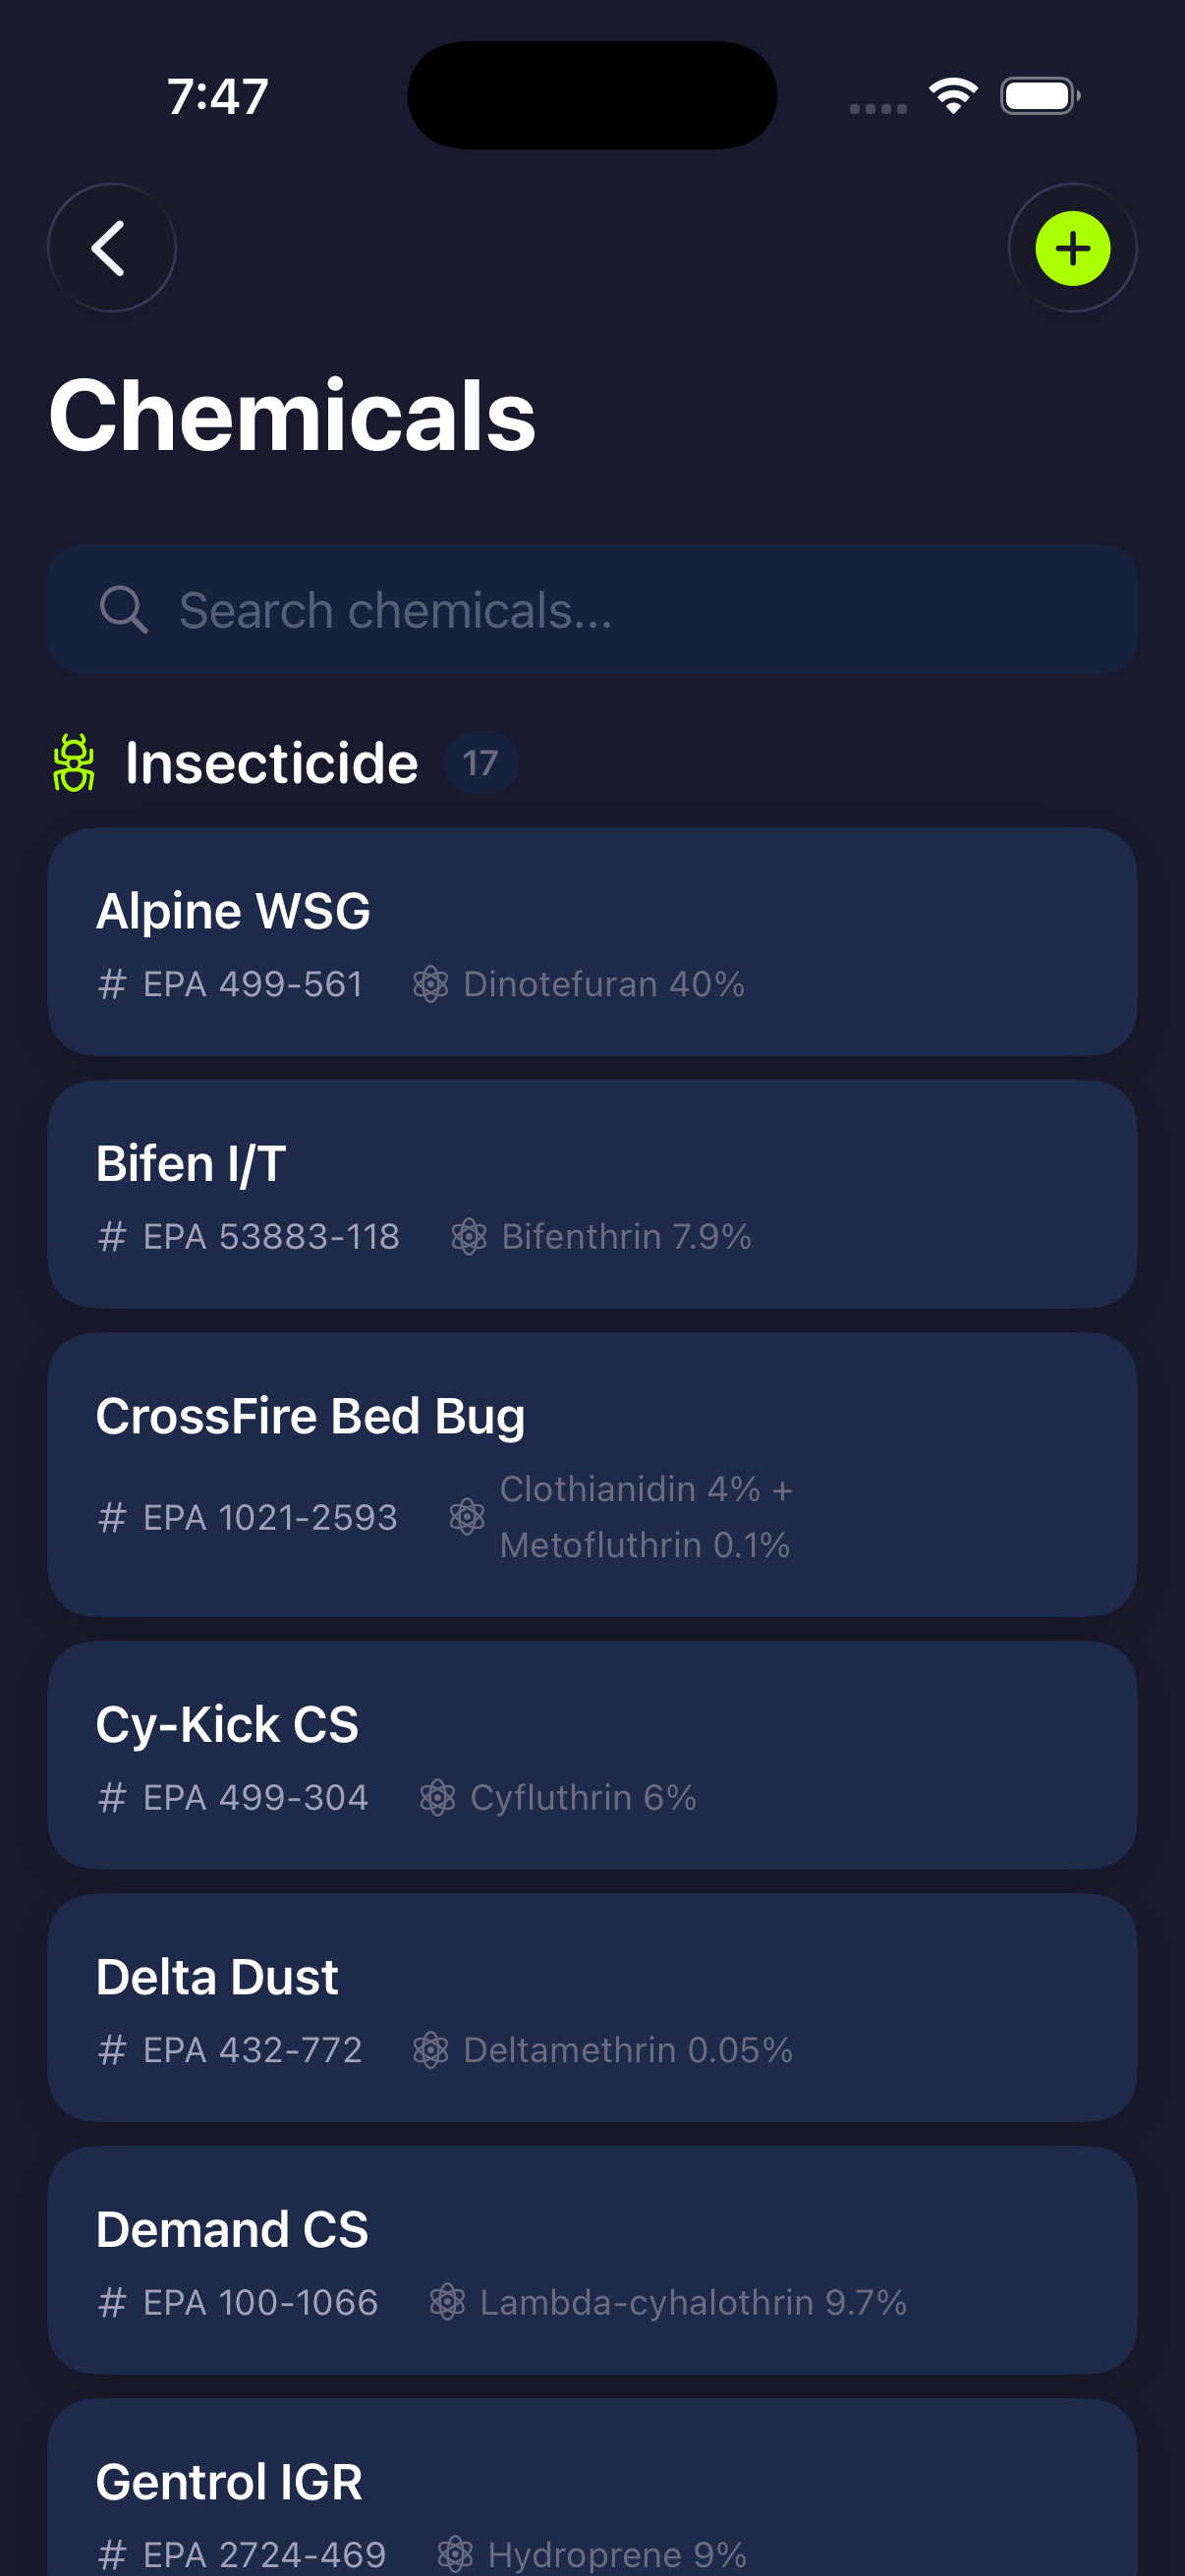Select the CrossFire Bed Bug card
Viewport: 1185px width, 2576px height.
coord(592,1475)
